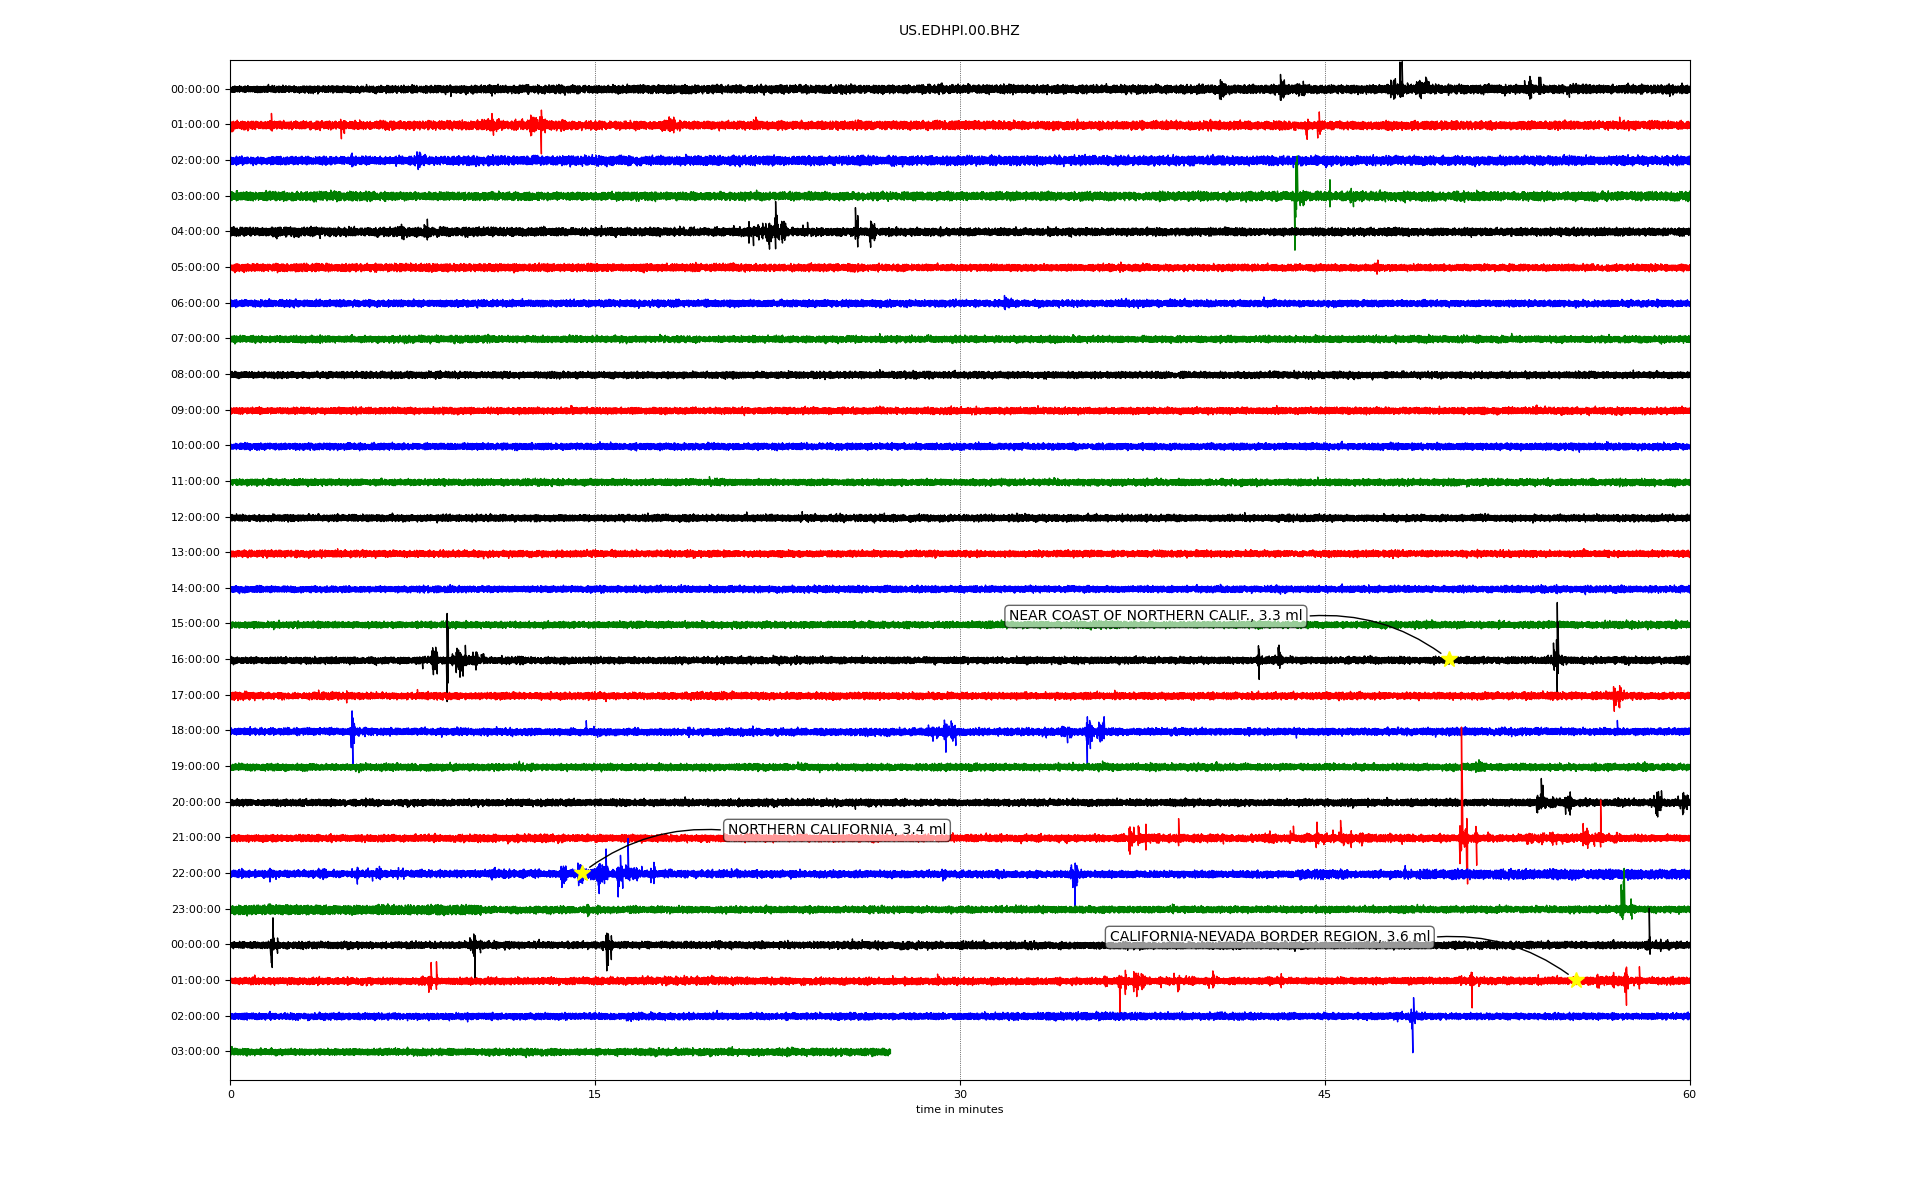
Task: Click the 60 tick label on the x-axis
Action: (1689, 1094)
